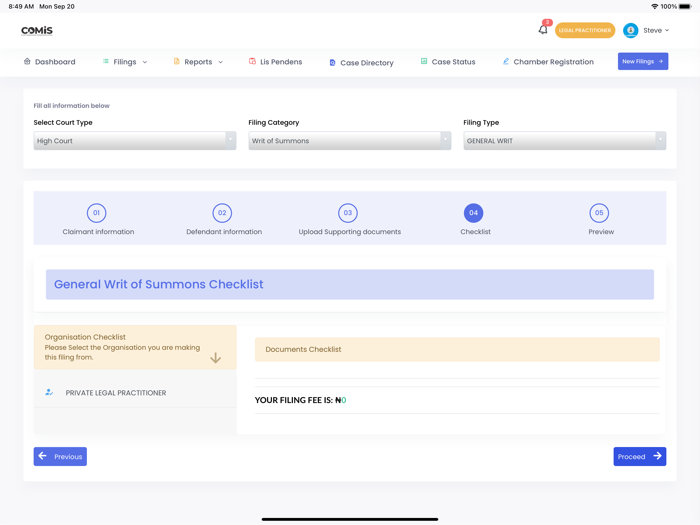The image size is (700, 525).
Task: Expand the Filings menu chevron
Action: pos(145,62)
